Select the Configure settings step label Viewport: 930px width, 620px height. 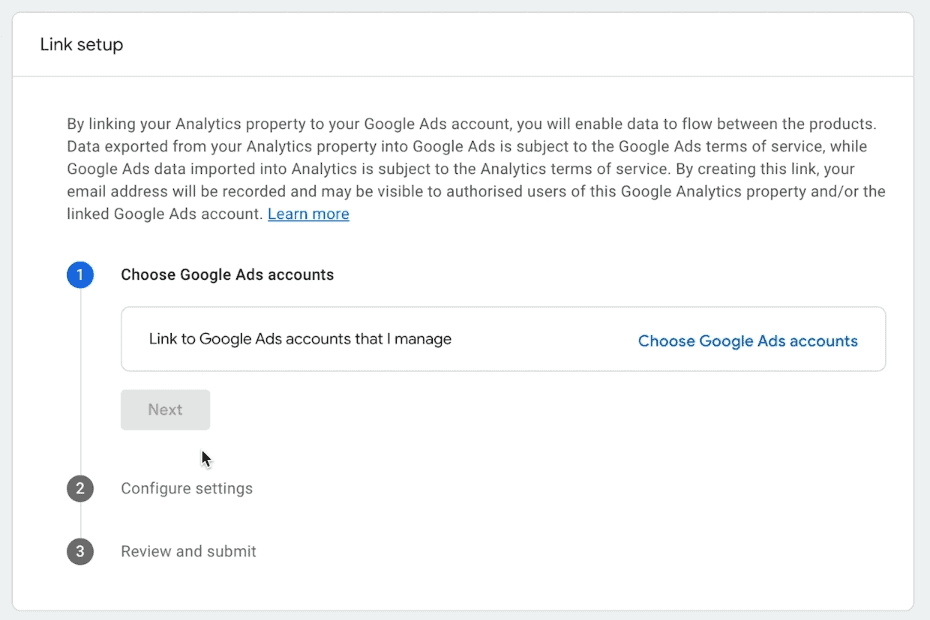point(186,488)
